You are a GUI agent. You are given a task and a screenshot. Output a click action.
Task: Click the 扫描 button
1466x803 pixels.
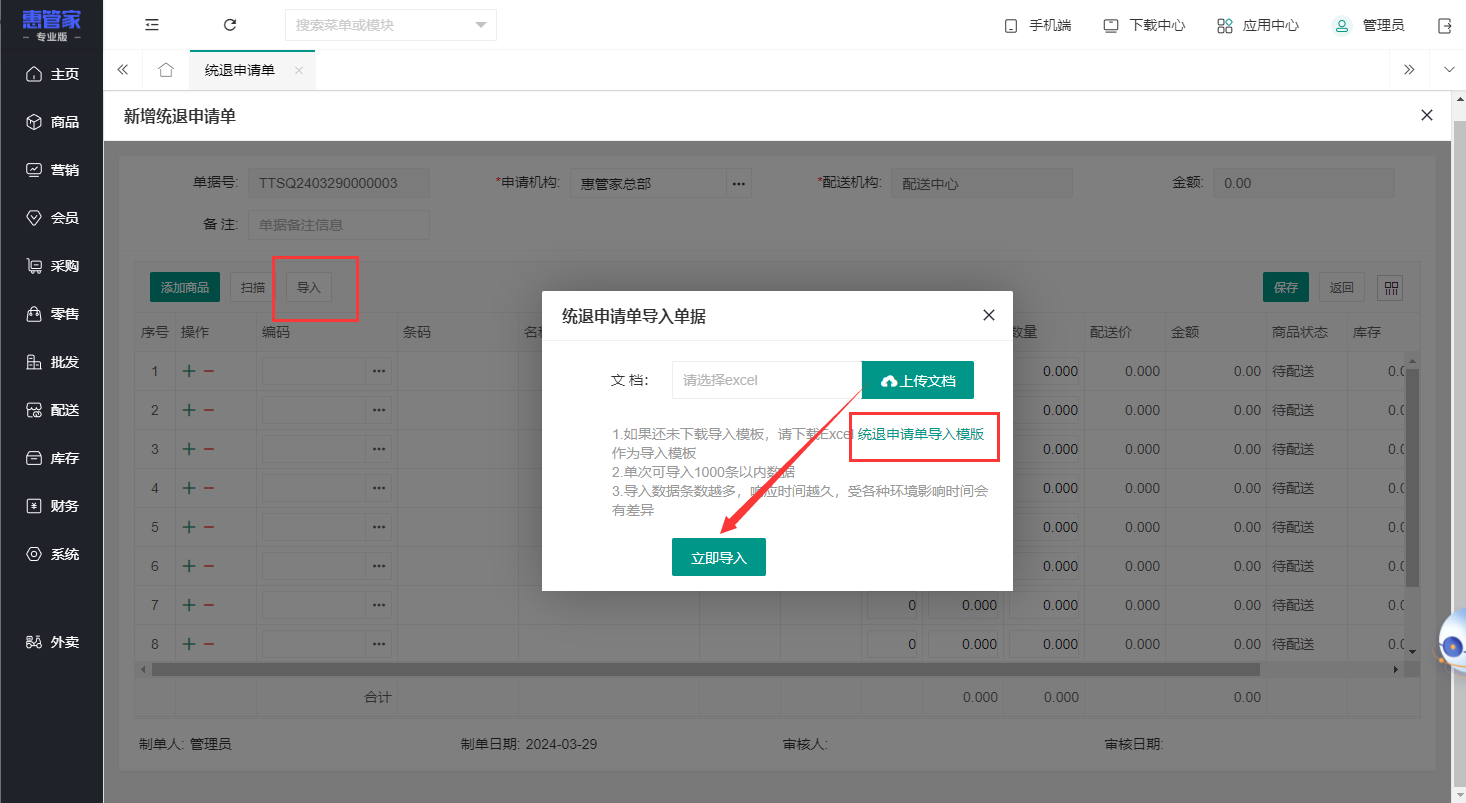point(253,287)
